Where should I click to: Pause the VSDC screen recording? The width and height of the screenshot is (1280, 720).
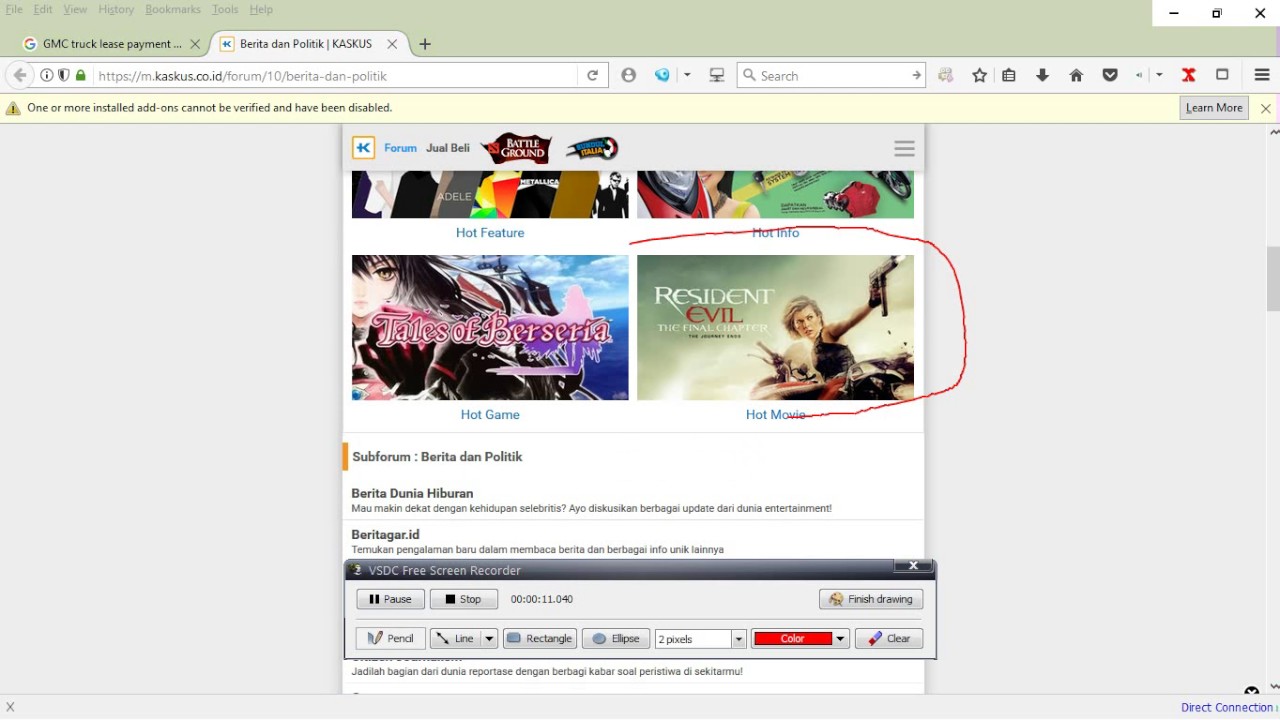click(390, 599)
